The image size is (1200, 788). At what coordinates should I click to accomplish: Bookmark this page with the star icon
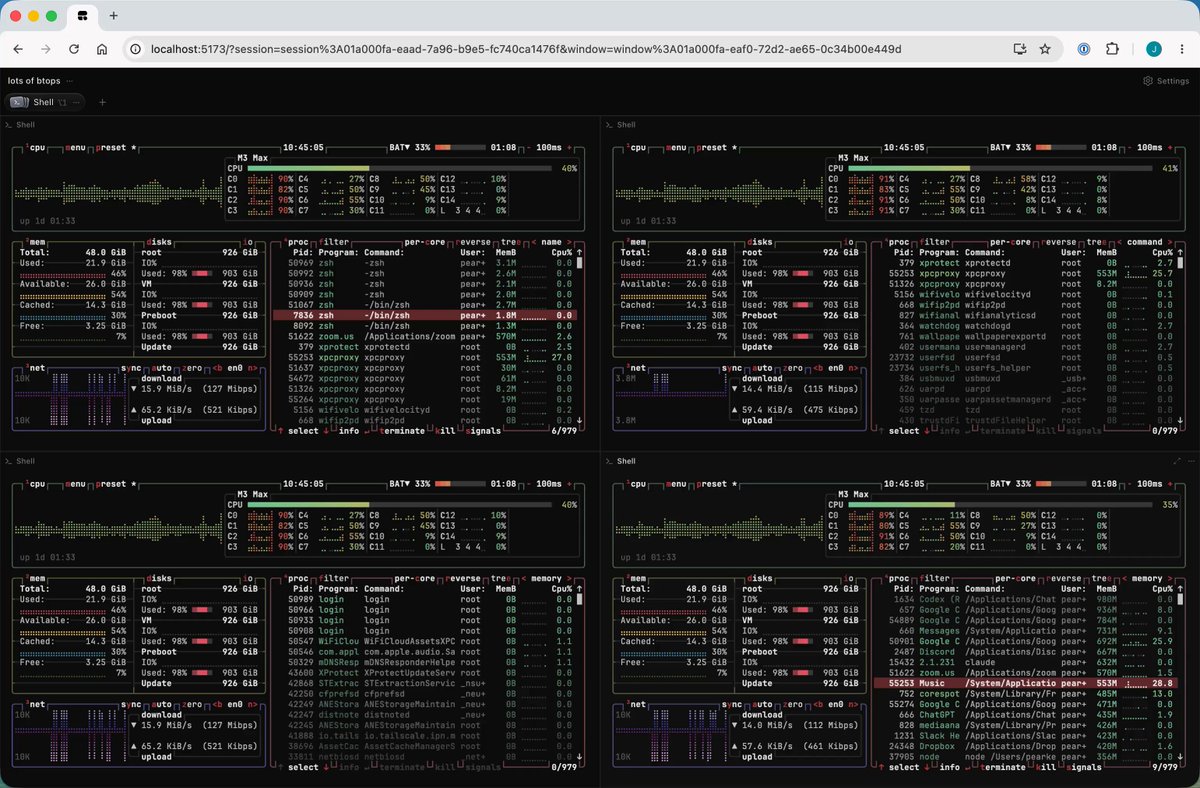[1045, 48]
